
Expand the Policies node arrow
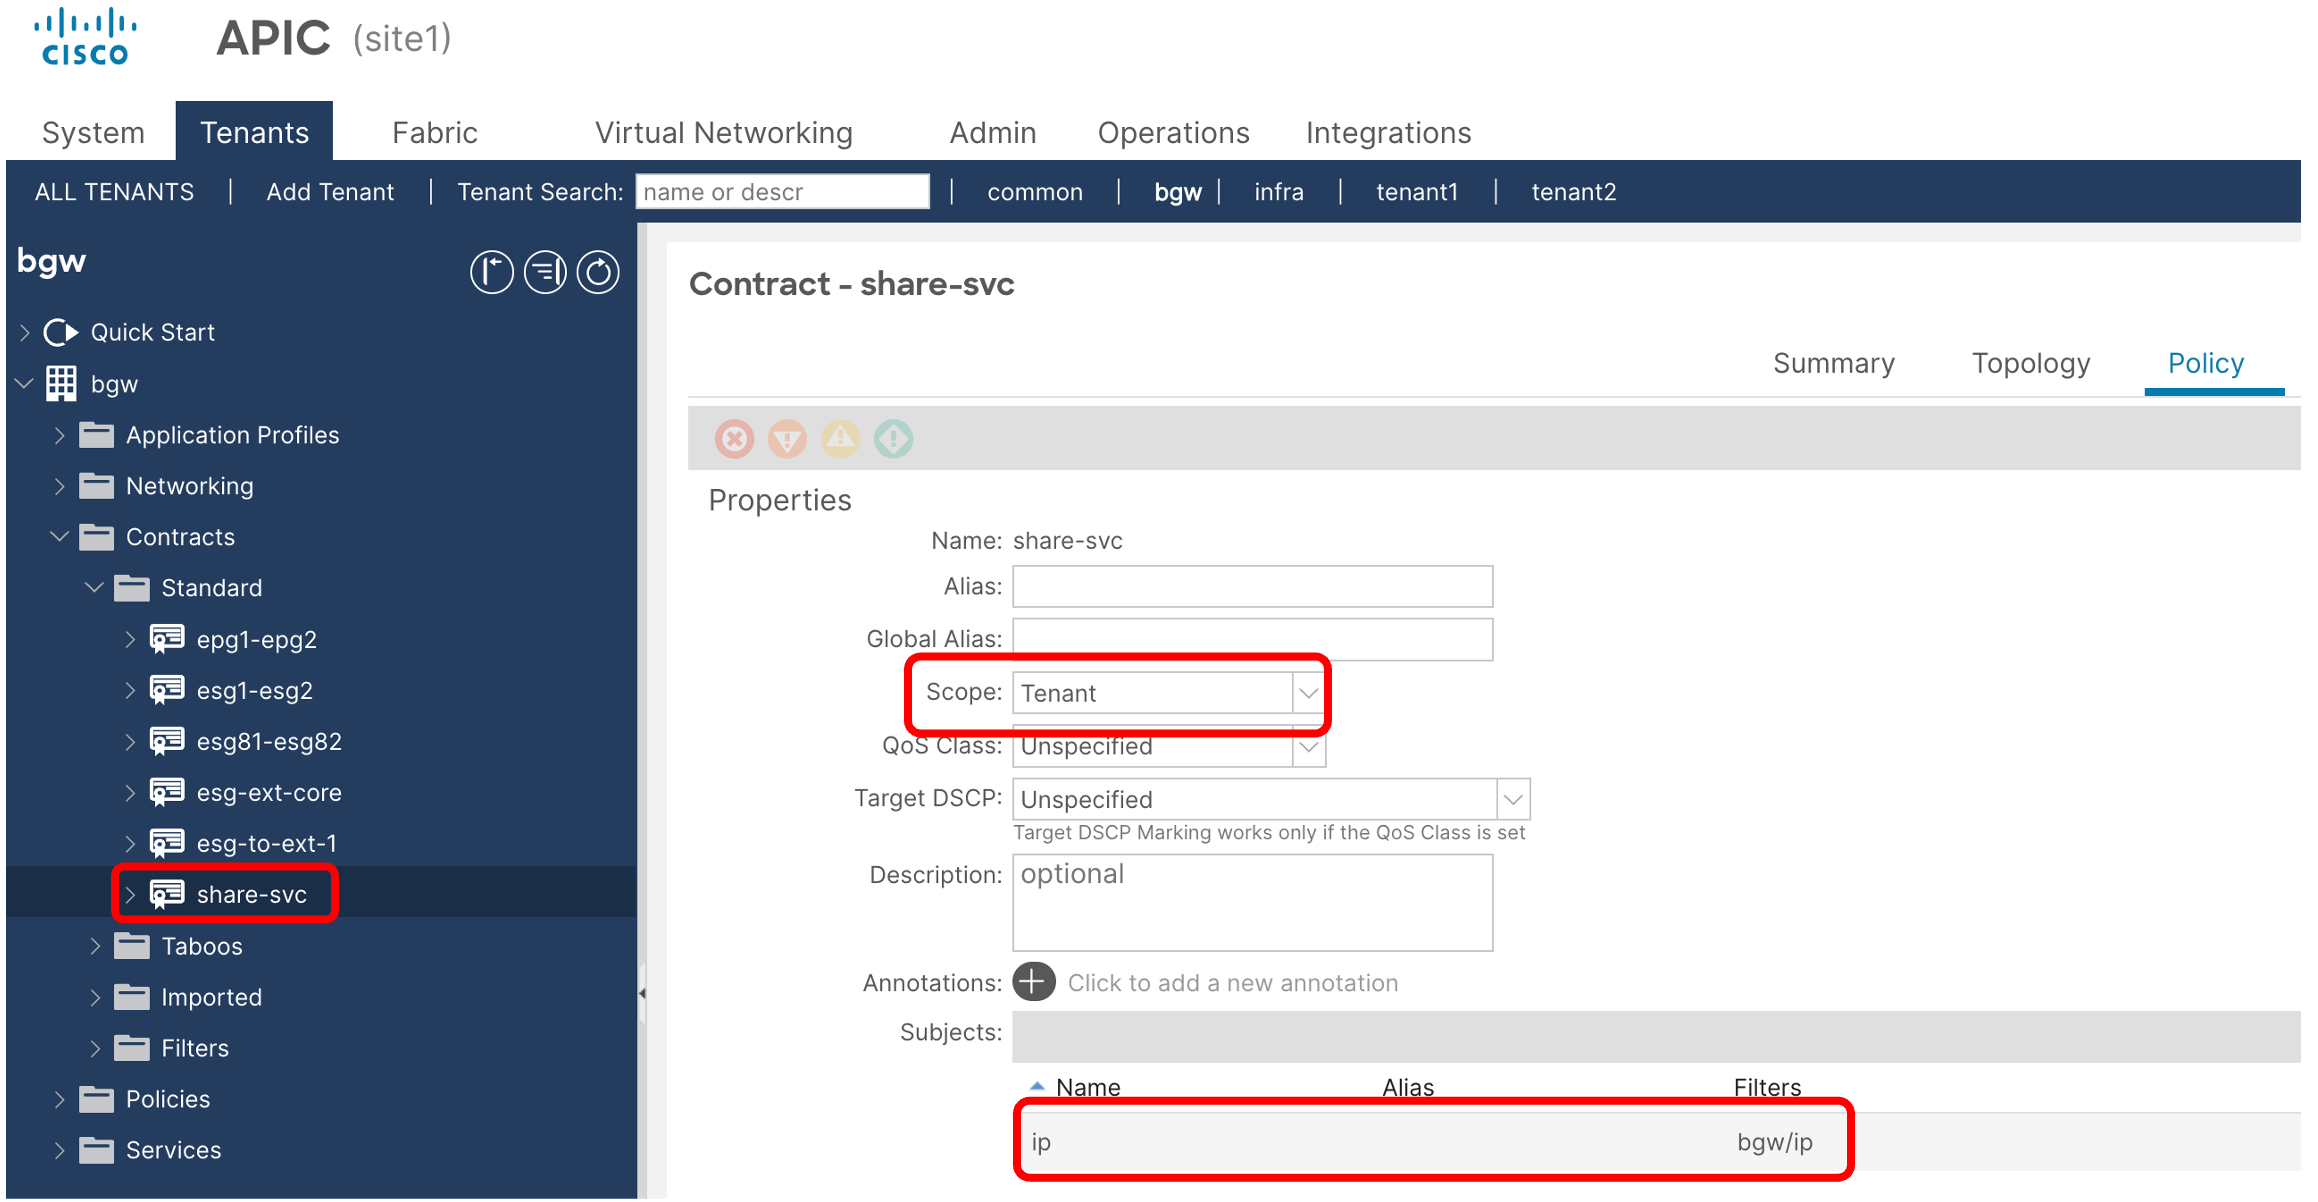(60, 1099)
